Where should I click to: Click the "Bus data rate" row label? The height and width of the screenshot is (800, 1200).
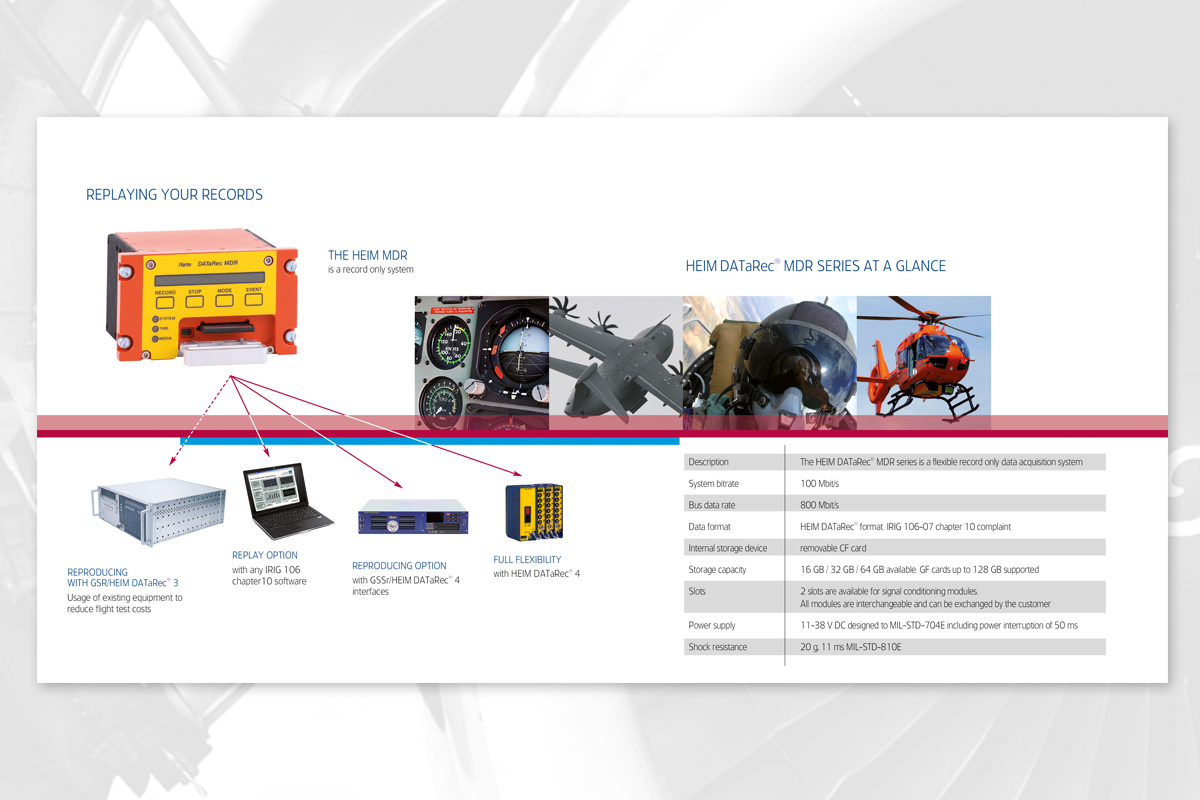[x=712, y=505]
